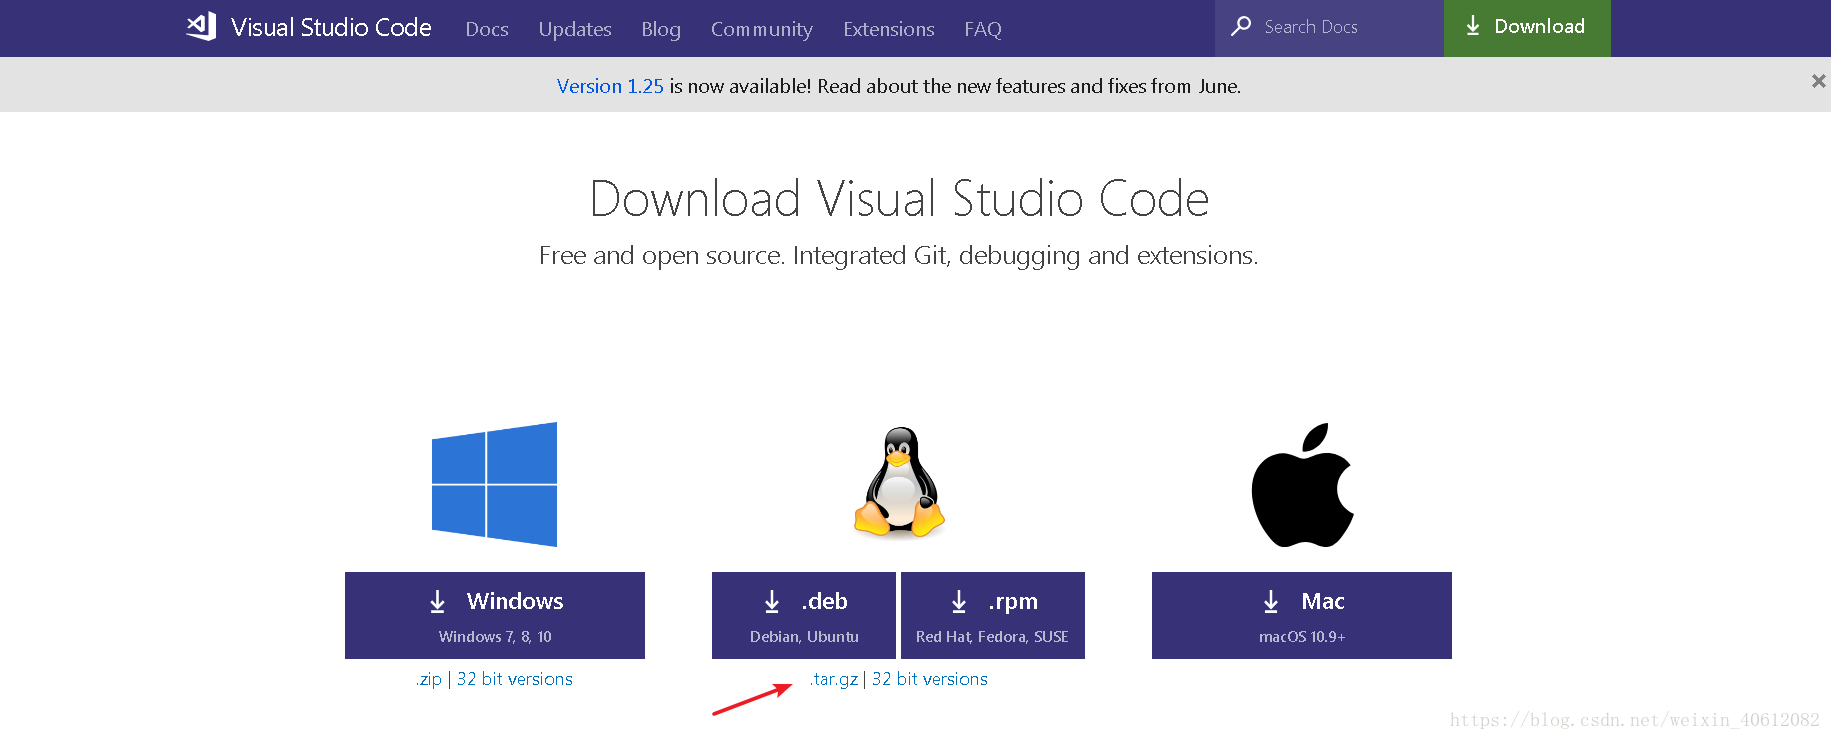Click the Download Visual Studio Code heading

coord(899,198)
